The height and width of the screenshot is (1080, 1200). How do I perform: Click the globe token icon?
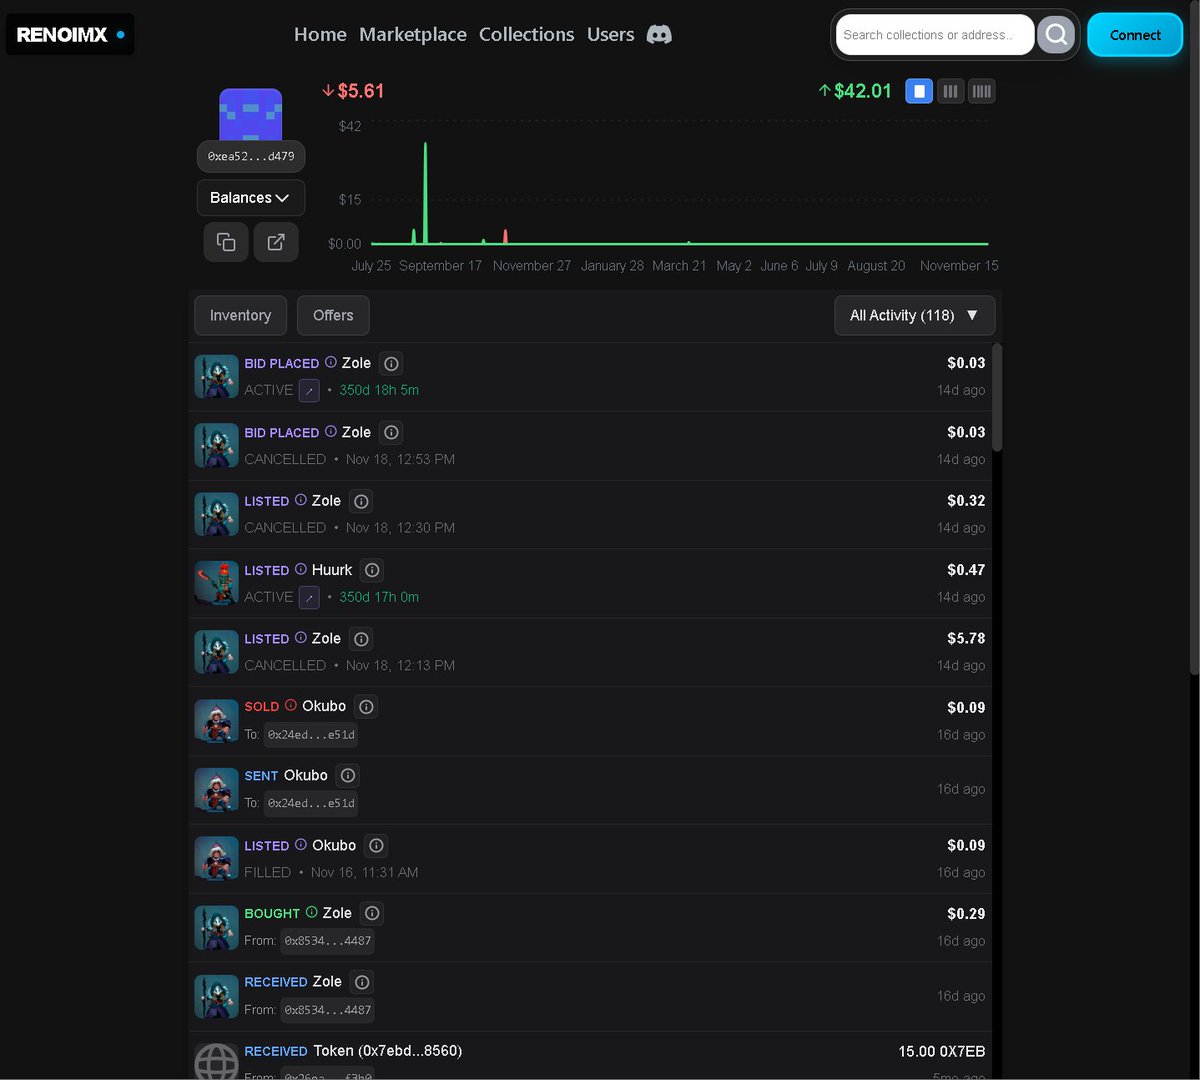click(x=216, y=1060)
